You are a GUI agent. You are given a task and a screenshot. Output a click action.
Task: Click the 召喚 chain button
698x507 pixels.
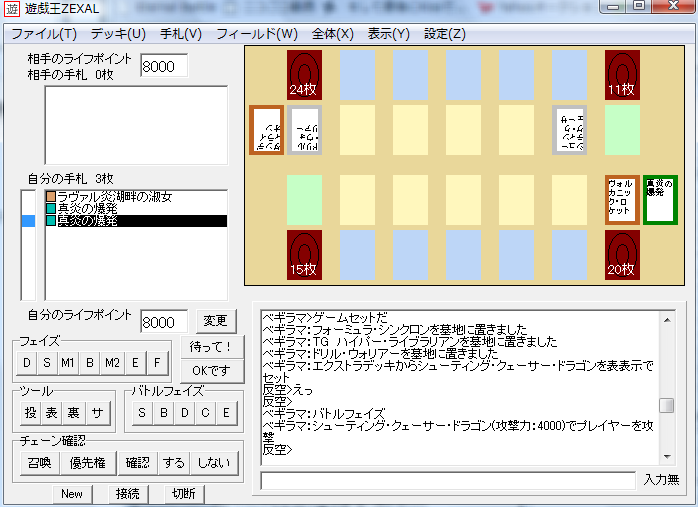tap(40, 463)
